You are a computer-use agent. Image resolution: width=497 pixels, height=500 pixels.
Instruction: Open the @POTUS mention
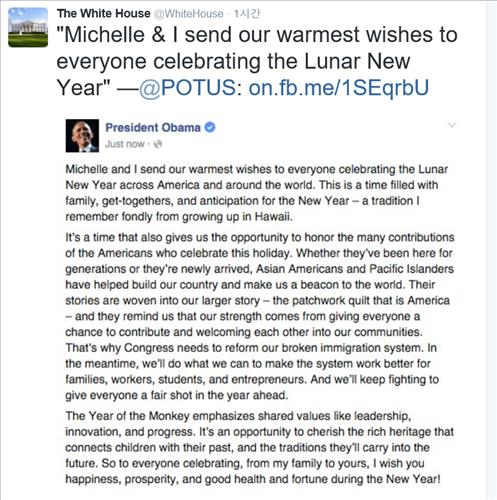click(190, 88)
